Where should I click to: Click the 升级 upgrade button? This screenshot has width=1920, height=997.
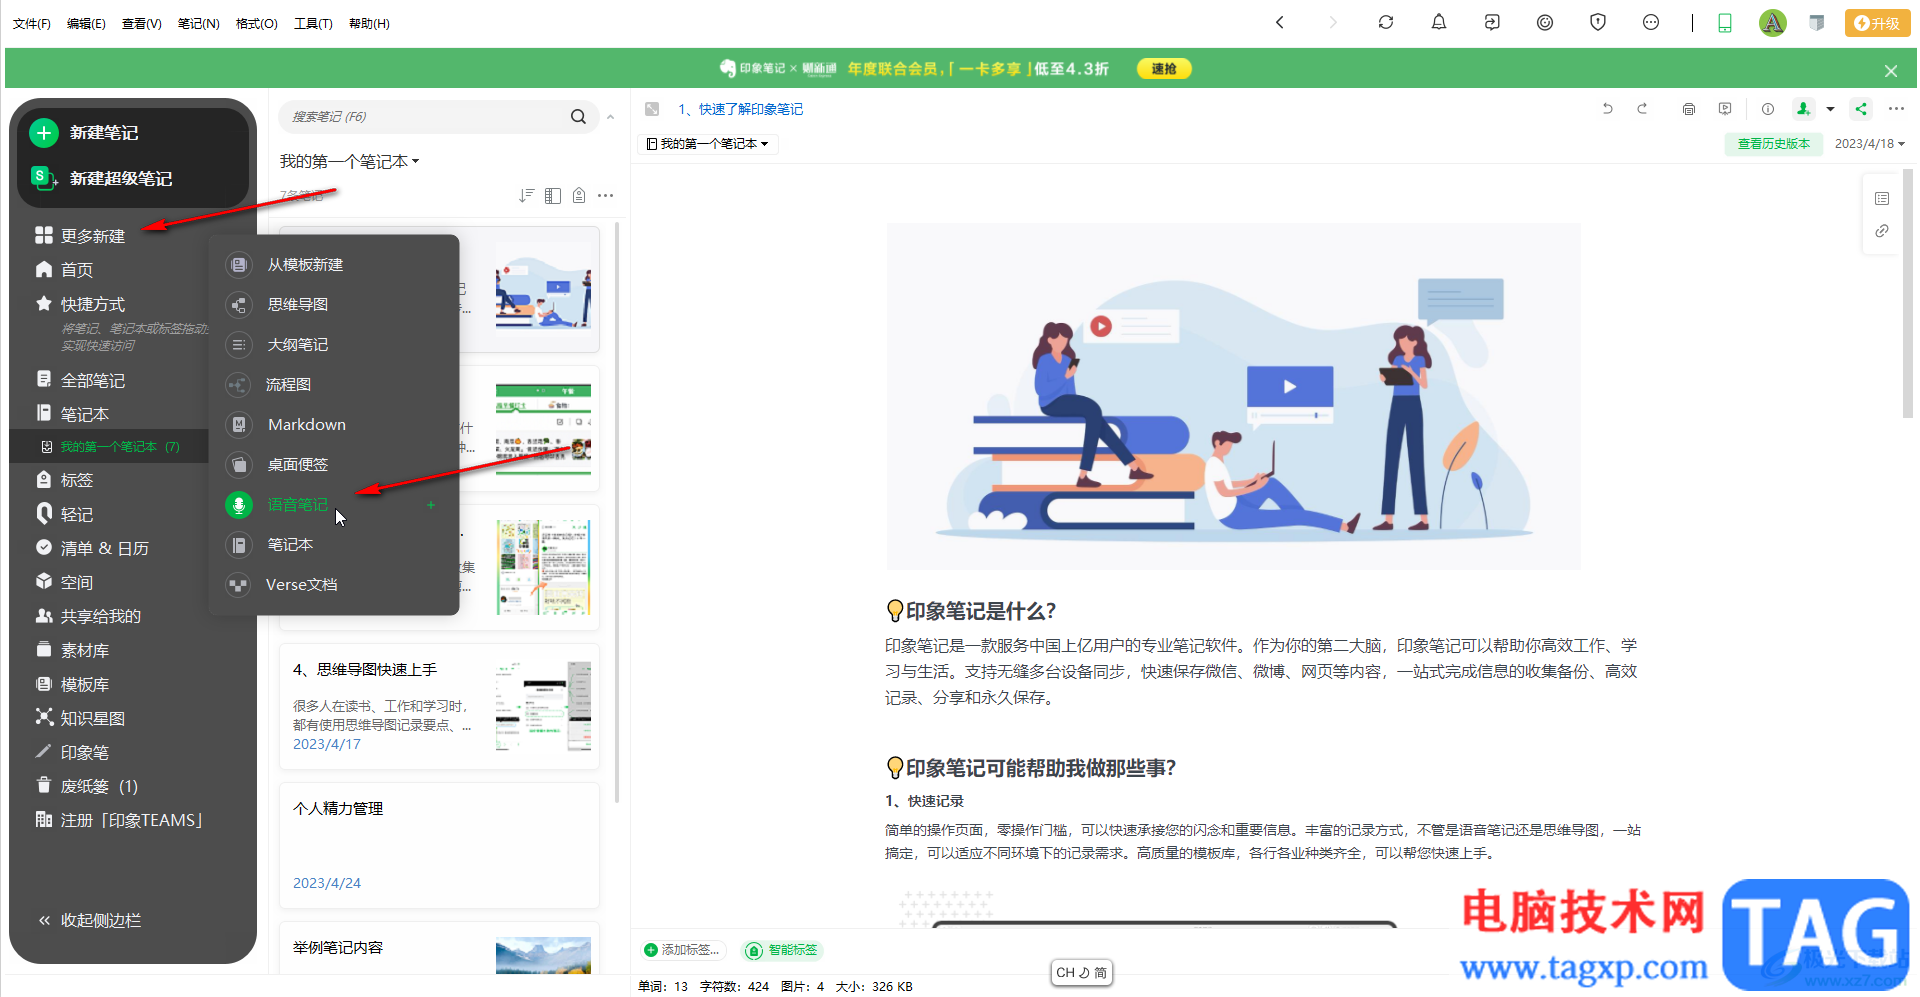click(x=1877, y=23)
